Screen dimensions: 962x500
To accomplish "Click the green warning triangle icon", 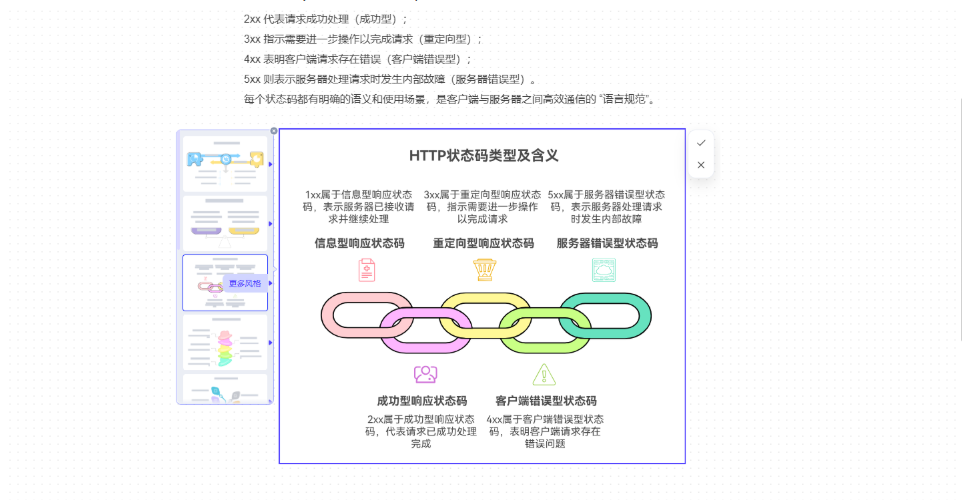I will pos(544,375).
